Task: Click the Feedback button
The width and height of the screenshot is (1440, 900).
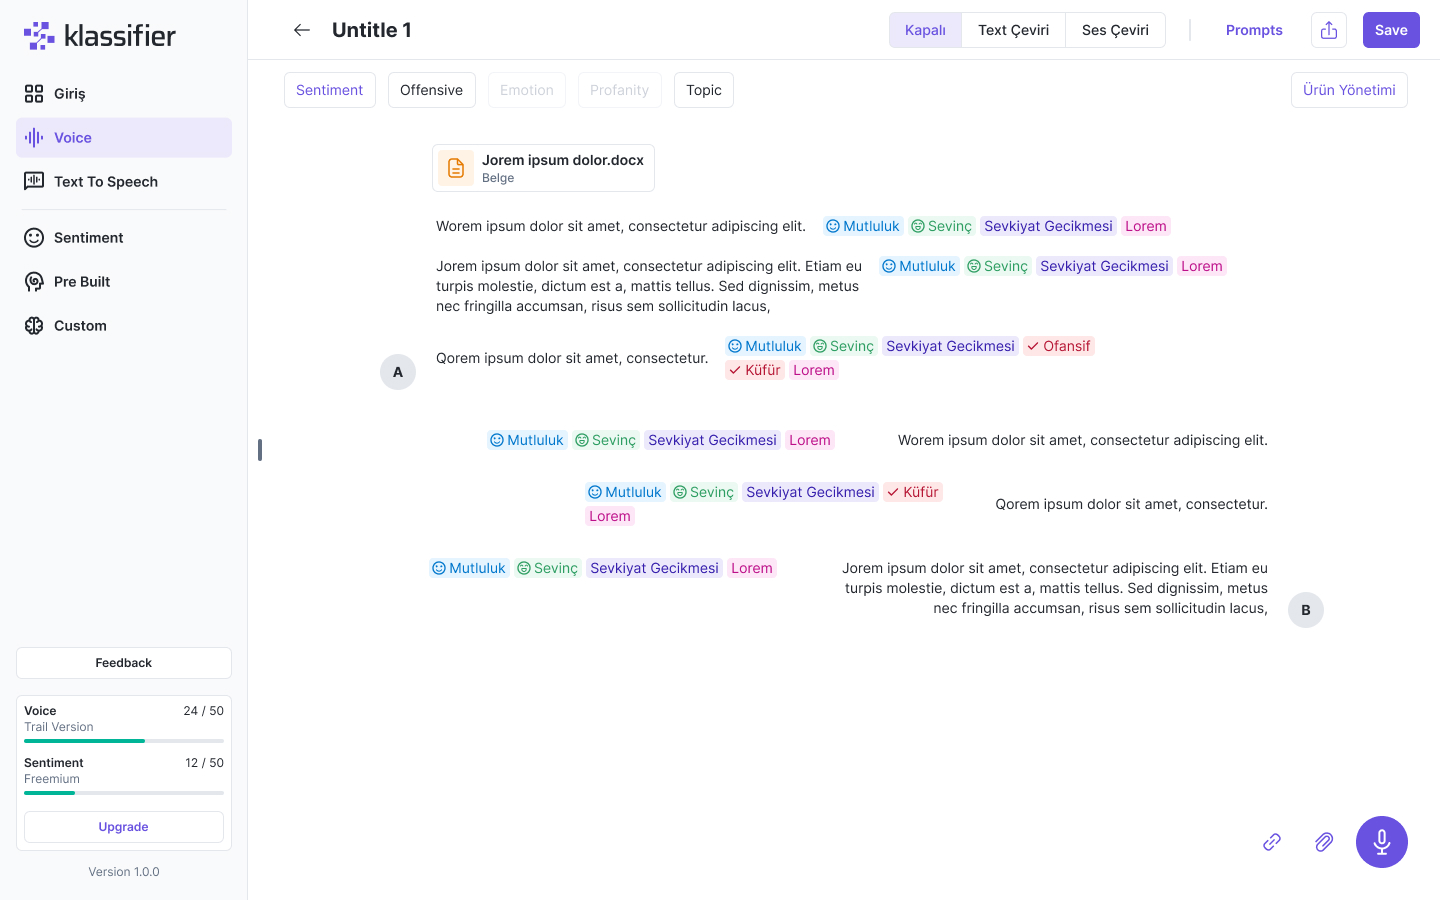Action: (x=124, y=663)
